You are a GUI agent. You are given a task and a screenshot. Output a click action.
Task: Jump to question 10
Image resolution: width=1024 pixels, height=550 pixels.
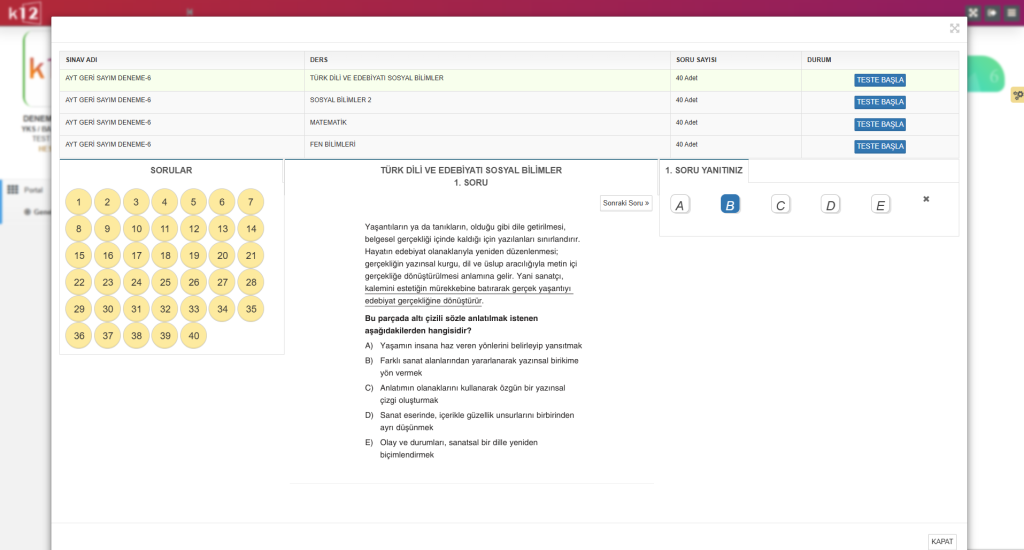[x=136, y=229]
